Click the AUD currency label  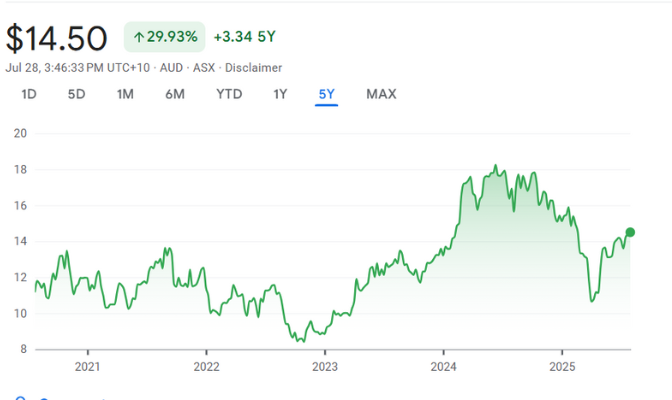click(x=171, y=68)
